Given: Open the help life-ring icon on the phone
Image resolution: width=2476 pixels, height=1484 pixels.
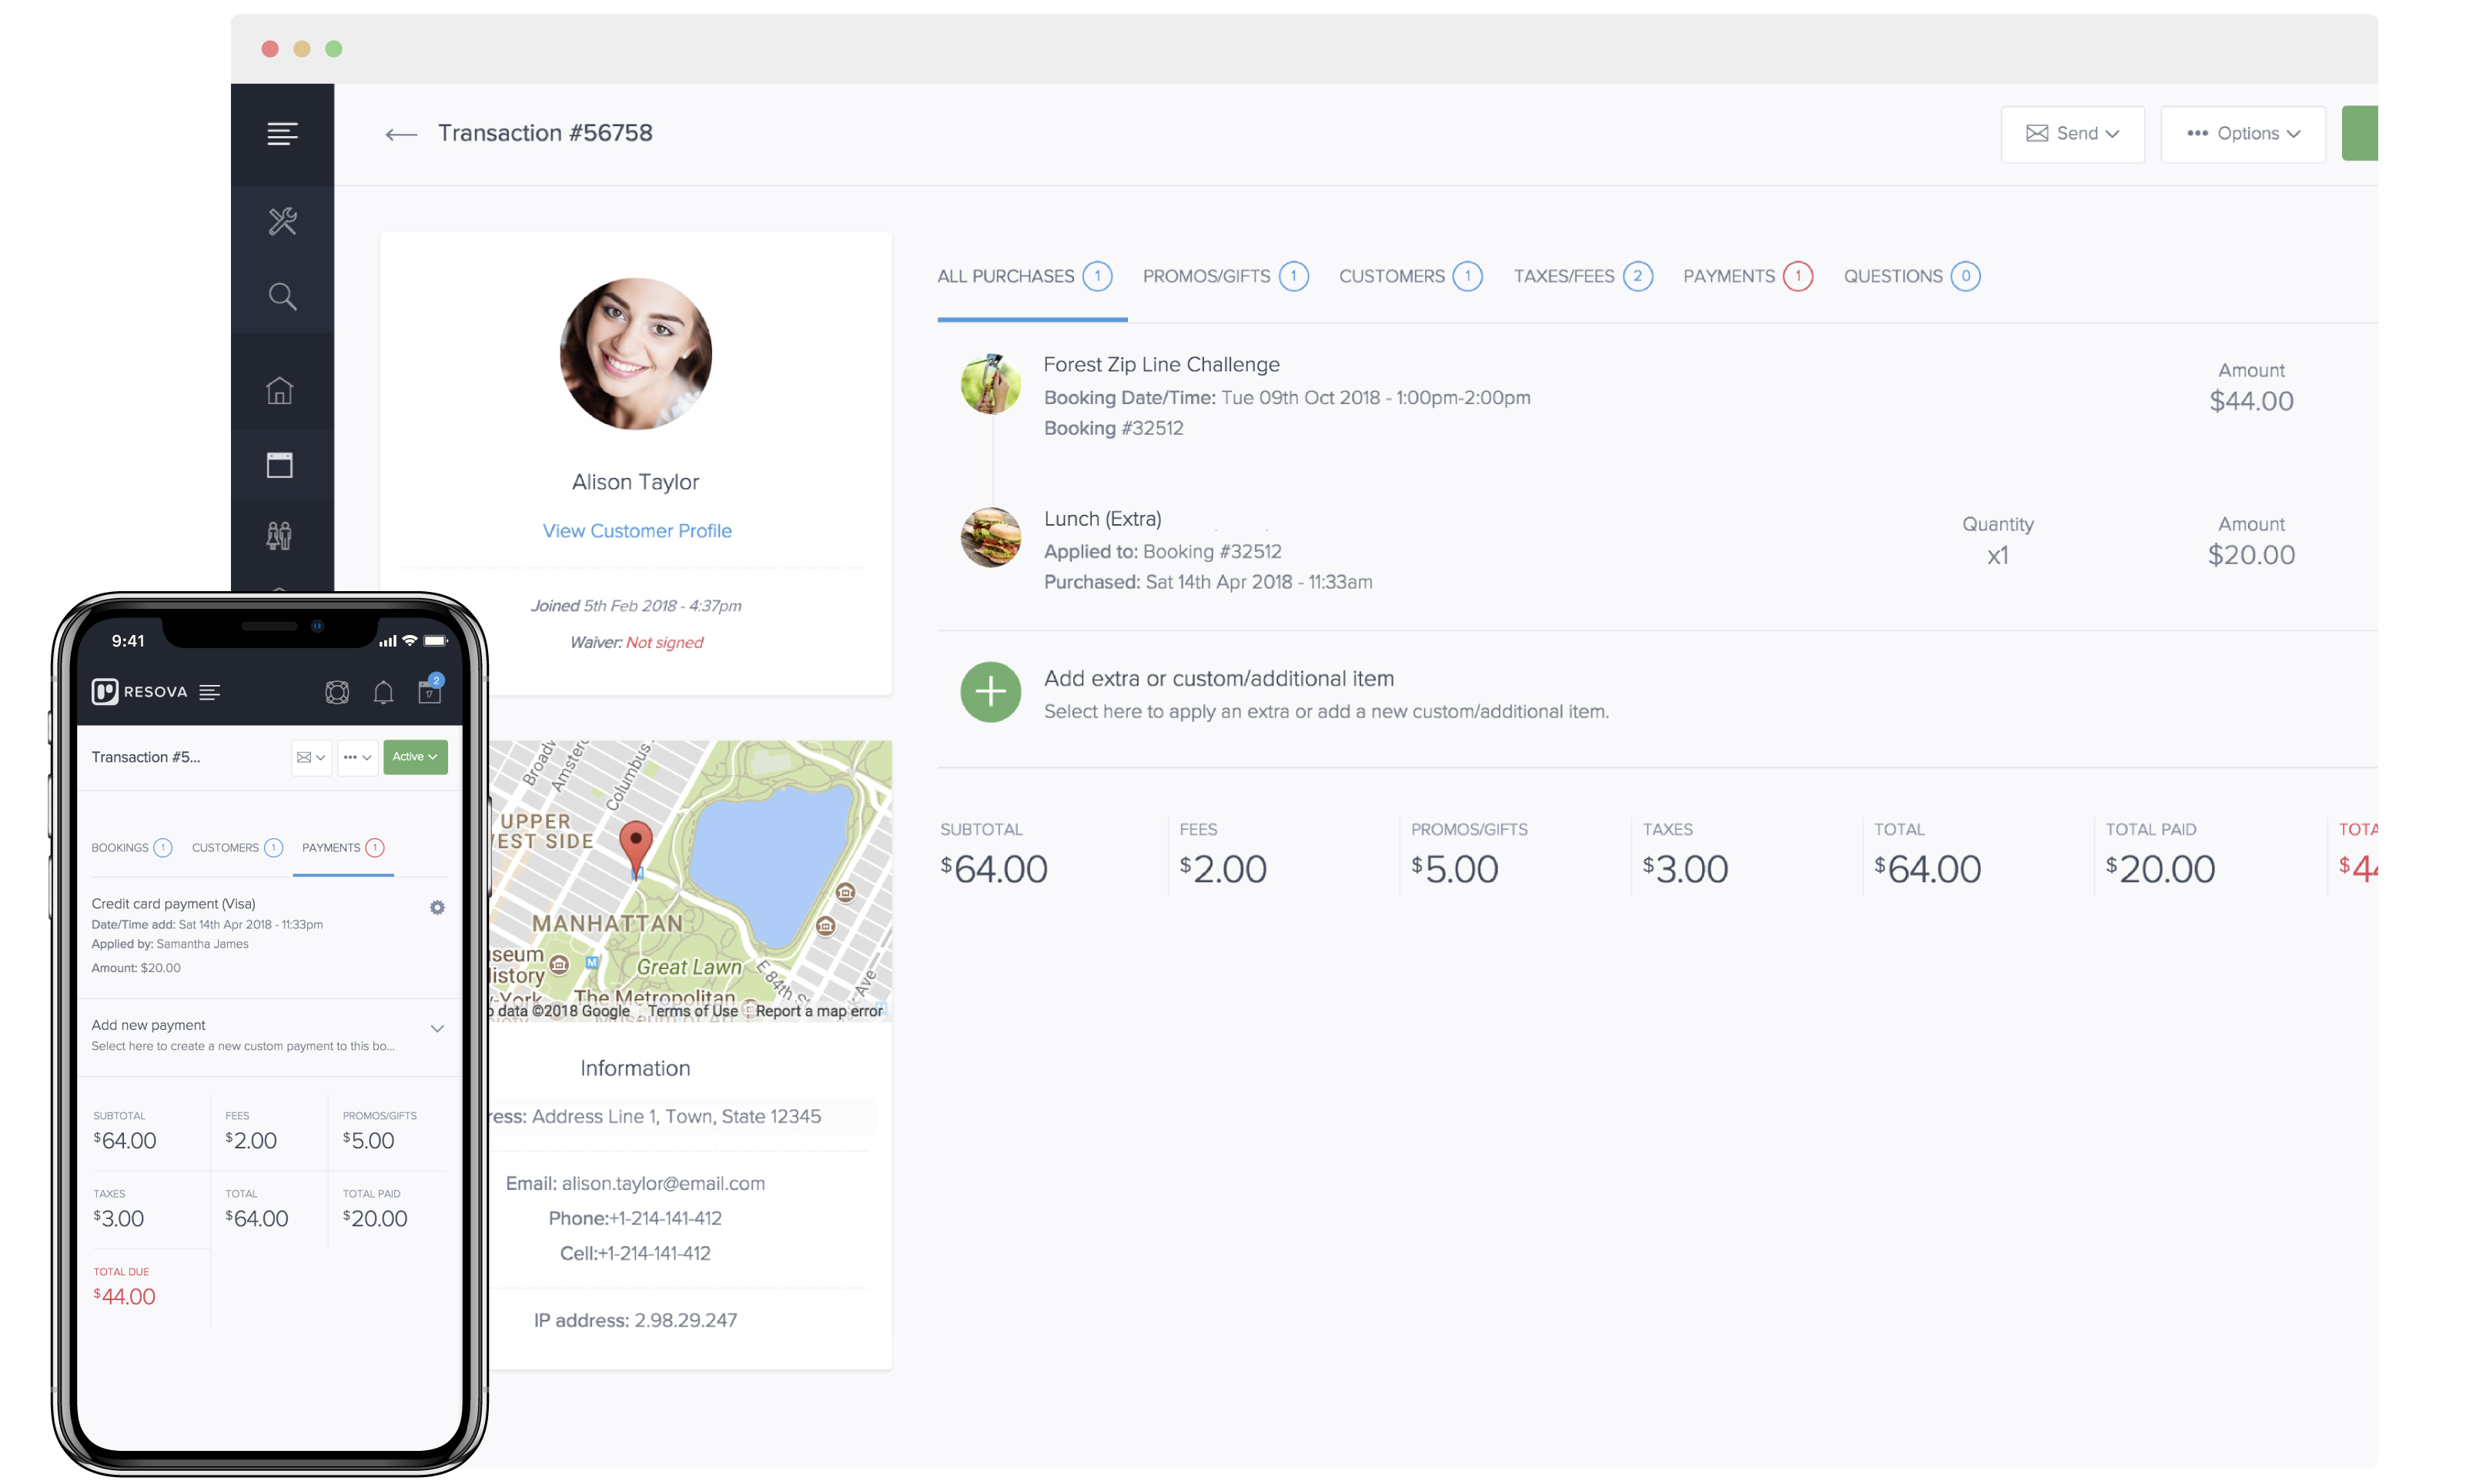Looking at the screenshot, I should 337,691.
